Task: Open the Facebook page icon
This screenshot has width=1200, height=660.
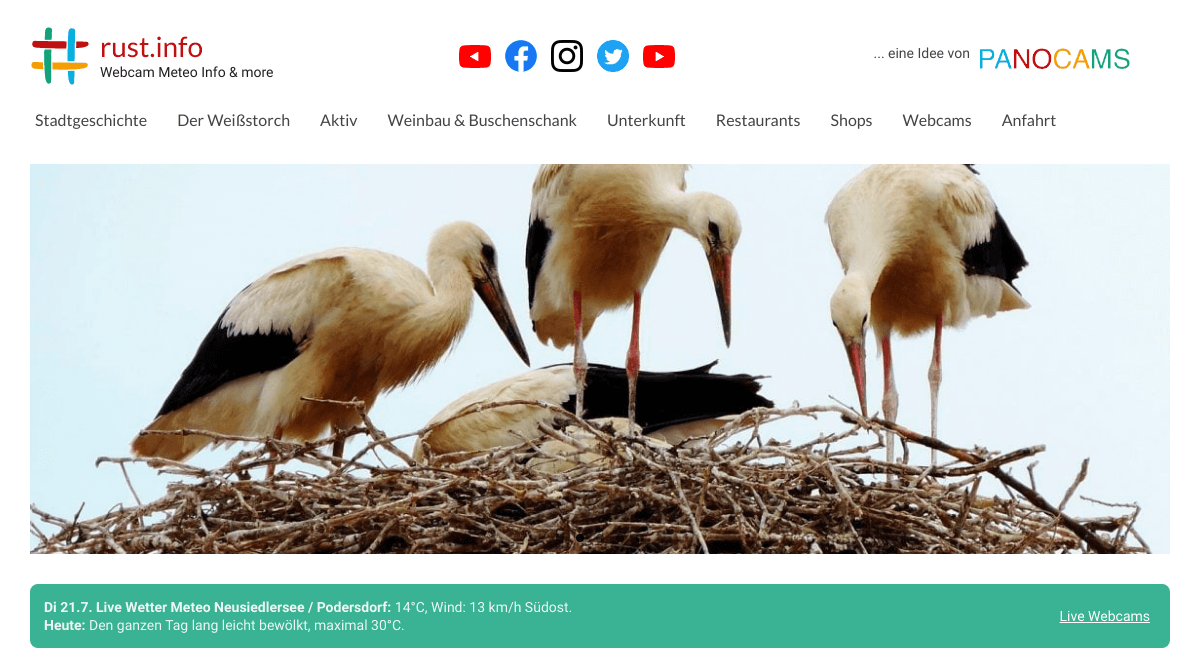Action: click(521, 56)
